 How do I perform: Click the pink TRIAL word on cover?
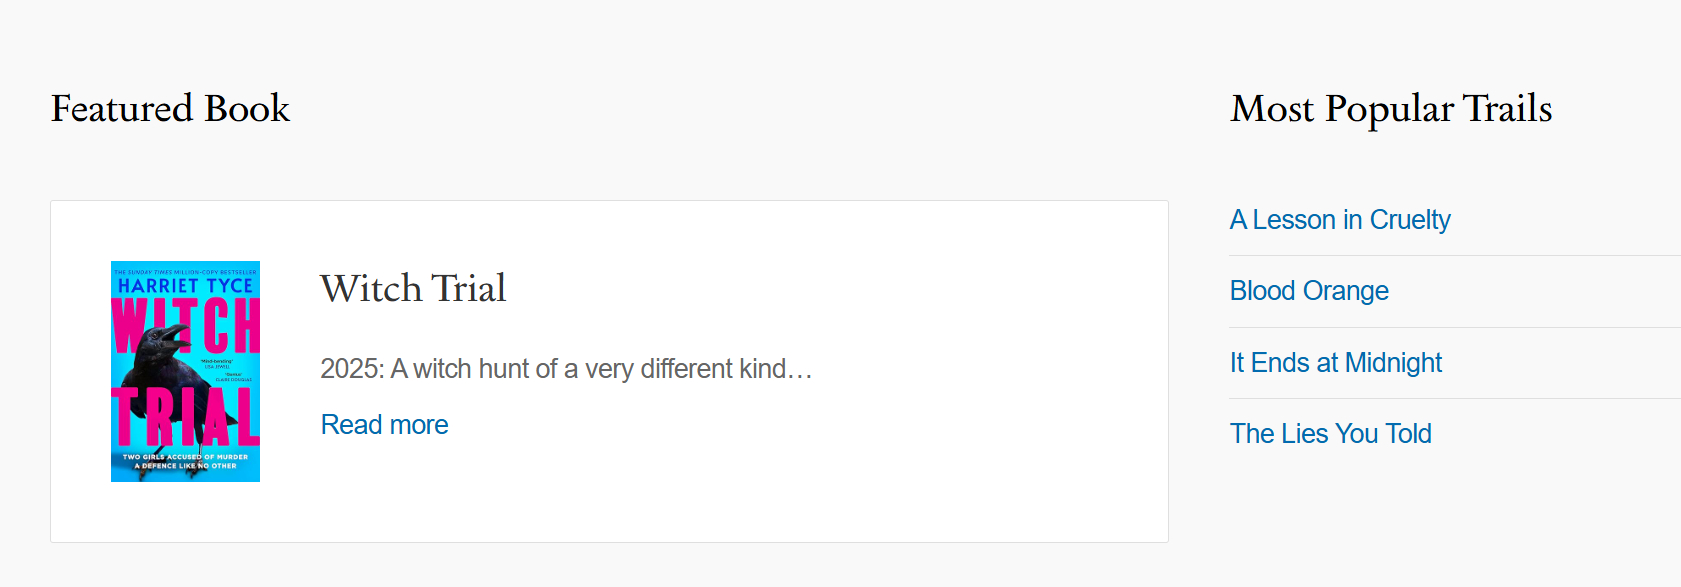pos(185,416)
